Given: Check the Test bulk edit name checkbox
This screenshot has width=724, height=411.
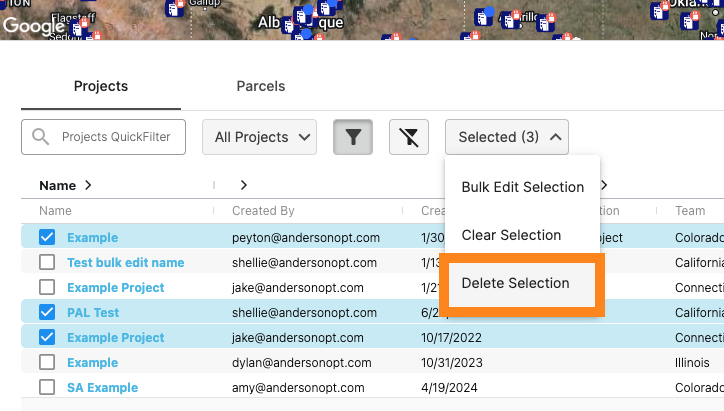Looking at the screenshot, I should (47, 262).
